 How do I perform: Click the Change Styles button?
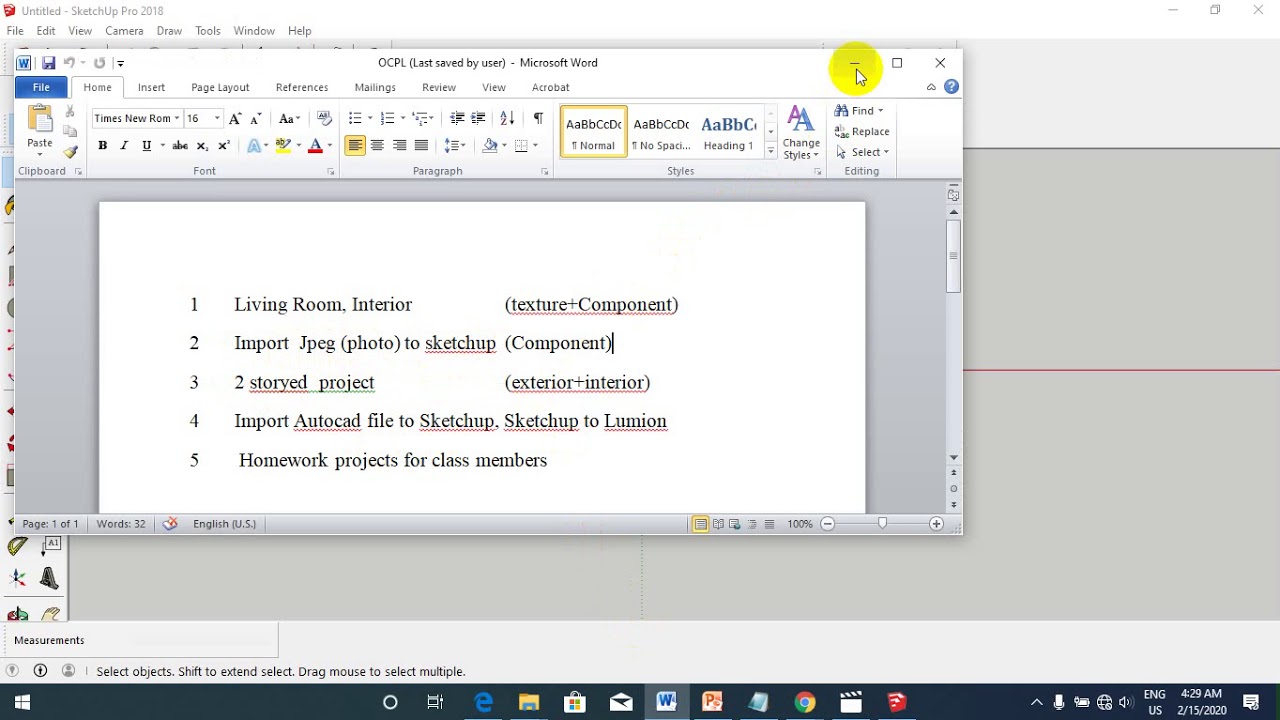[801, 133]
